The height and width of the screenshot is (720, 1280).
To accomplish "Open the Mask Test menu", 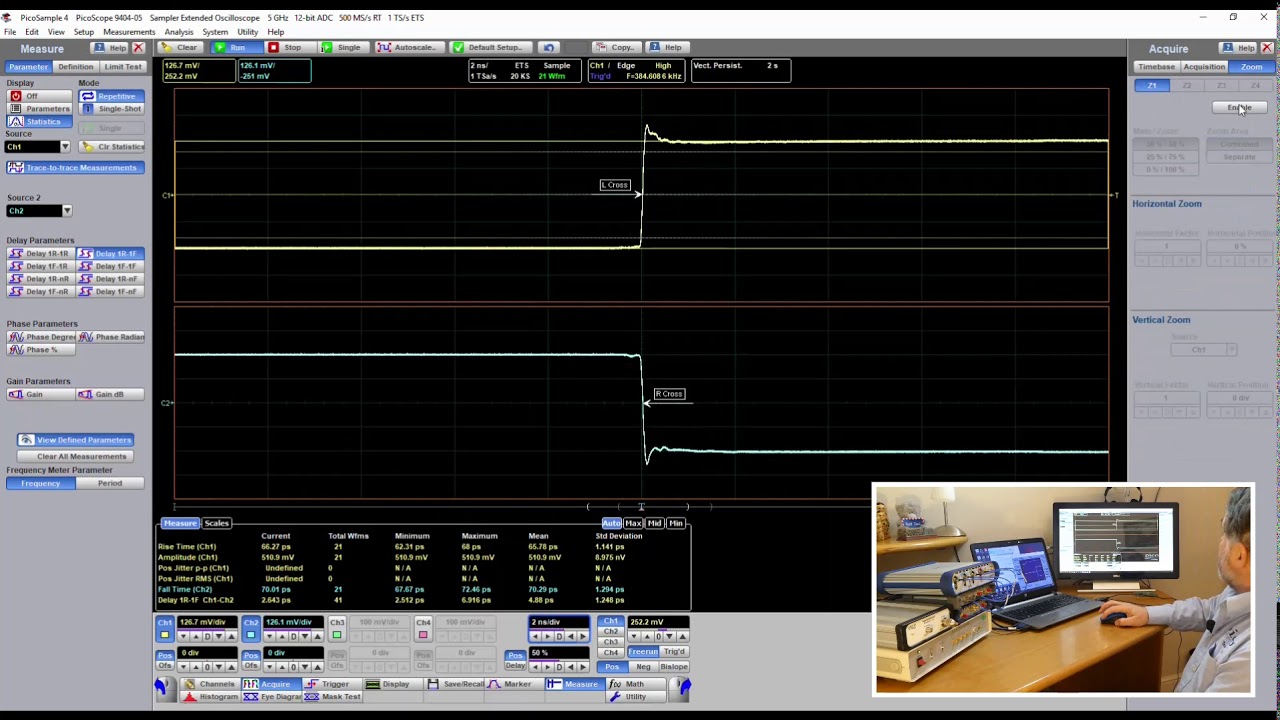I will (x=333, y=696).
